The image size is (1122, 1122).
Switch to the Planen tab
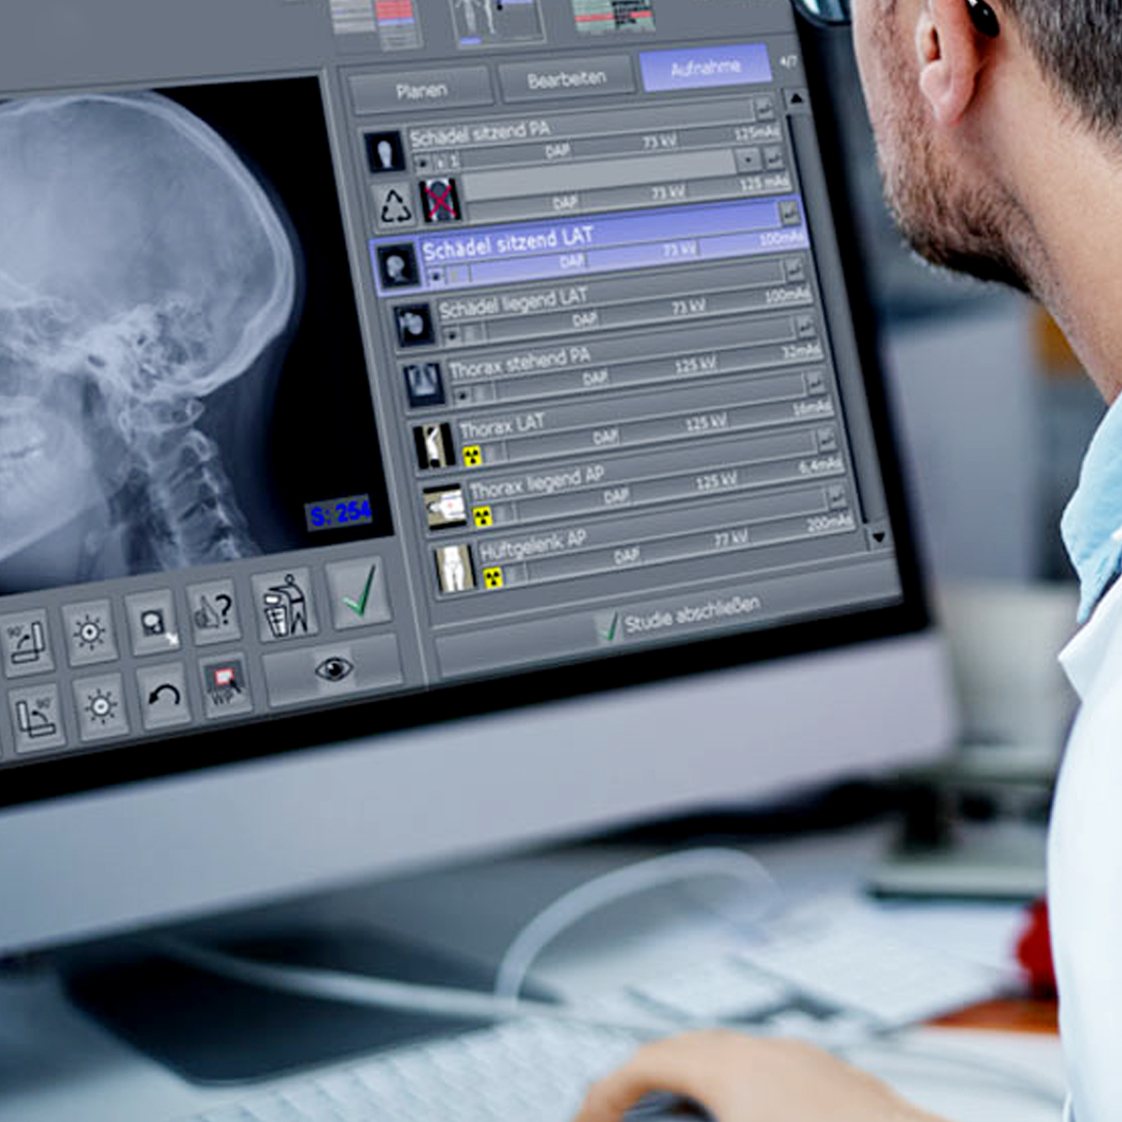tap(421, 92)
